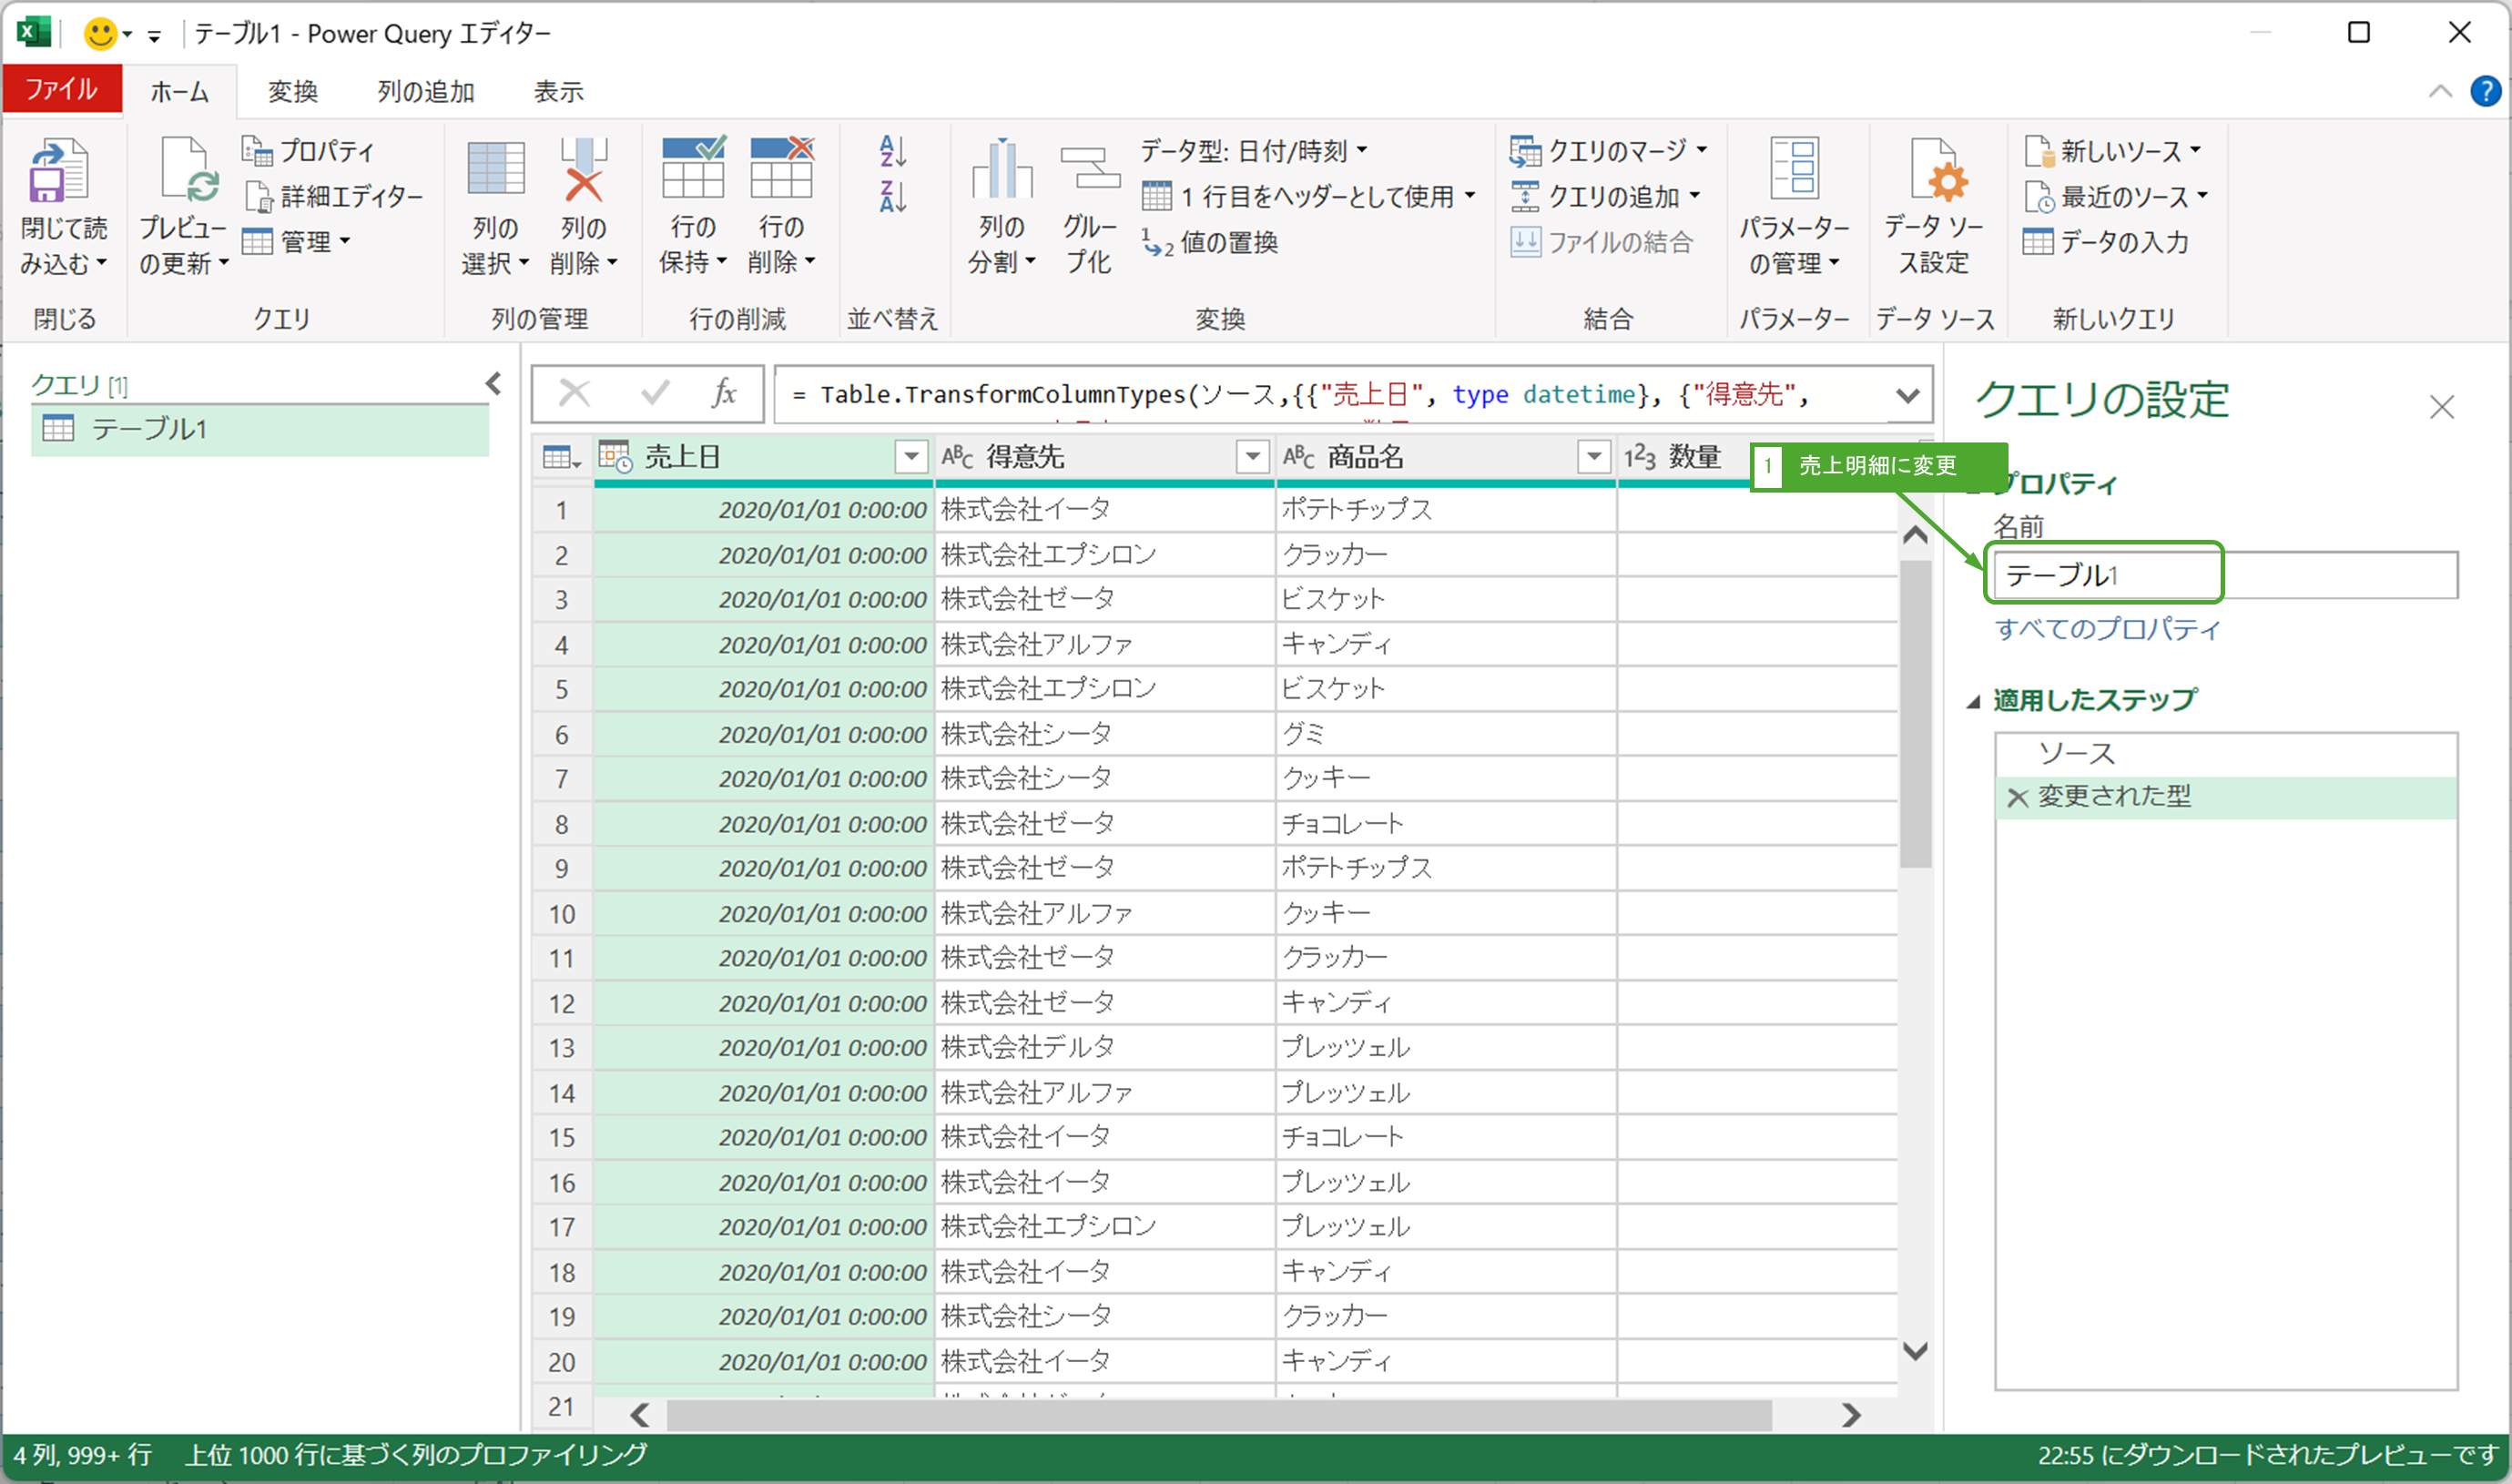Delete the 変更された型 step via X
Image resolution: width=2512 pixels, height=1484 pixels.
click(2017, 798)
